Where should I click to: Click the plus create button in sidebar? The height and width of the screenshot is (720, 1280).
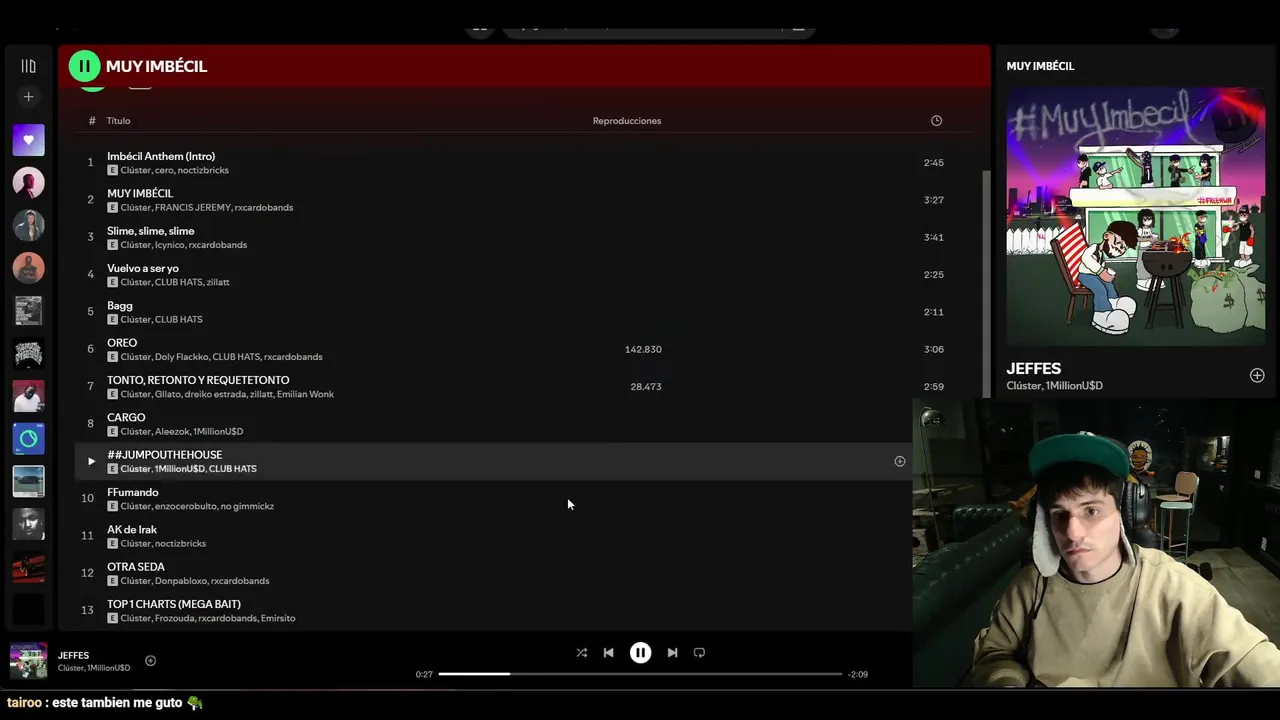point(28,97)
